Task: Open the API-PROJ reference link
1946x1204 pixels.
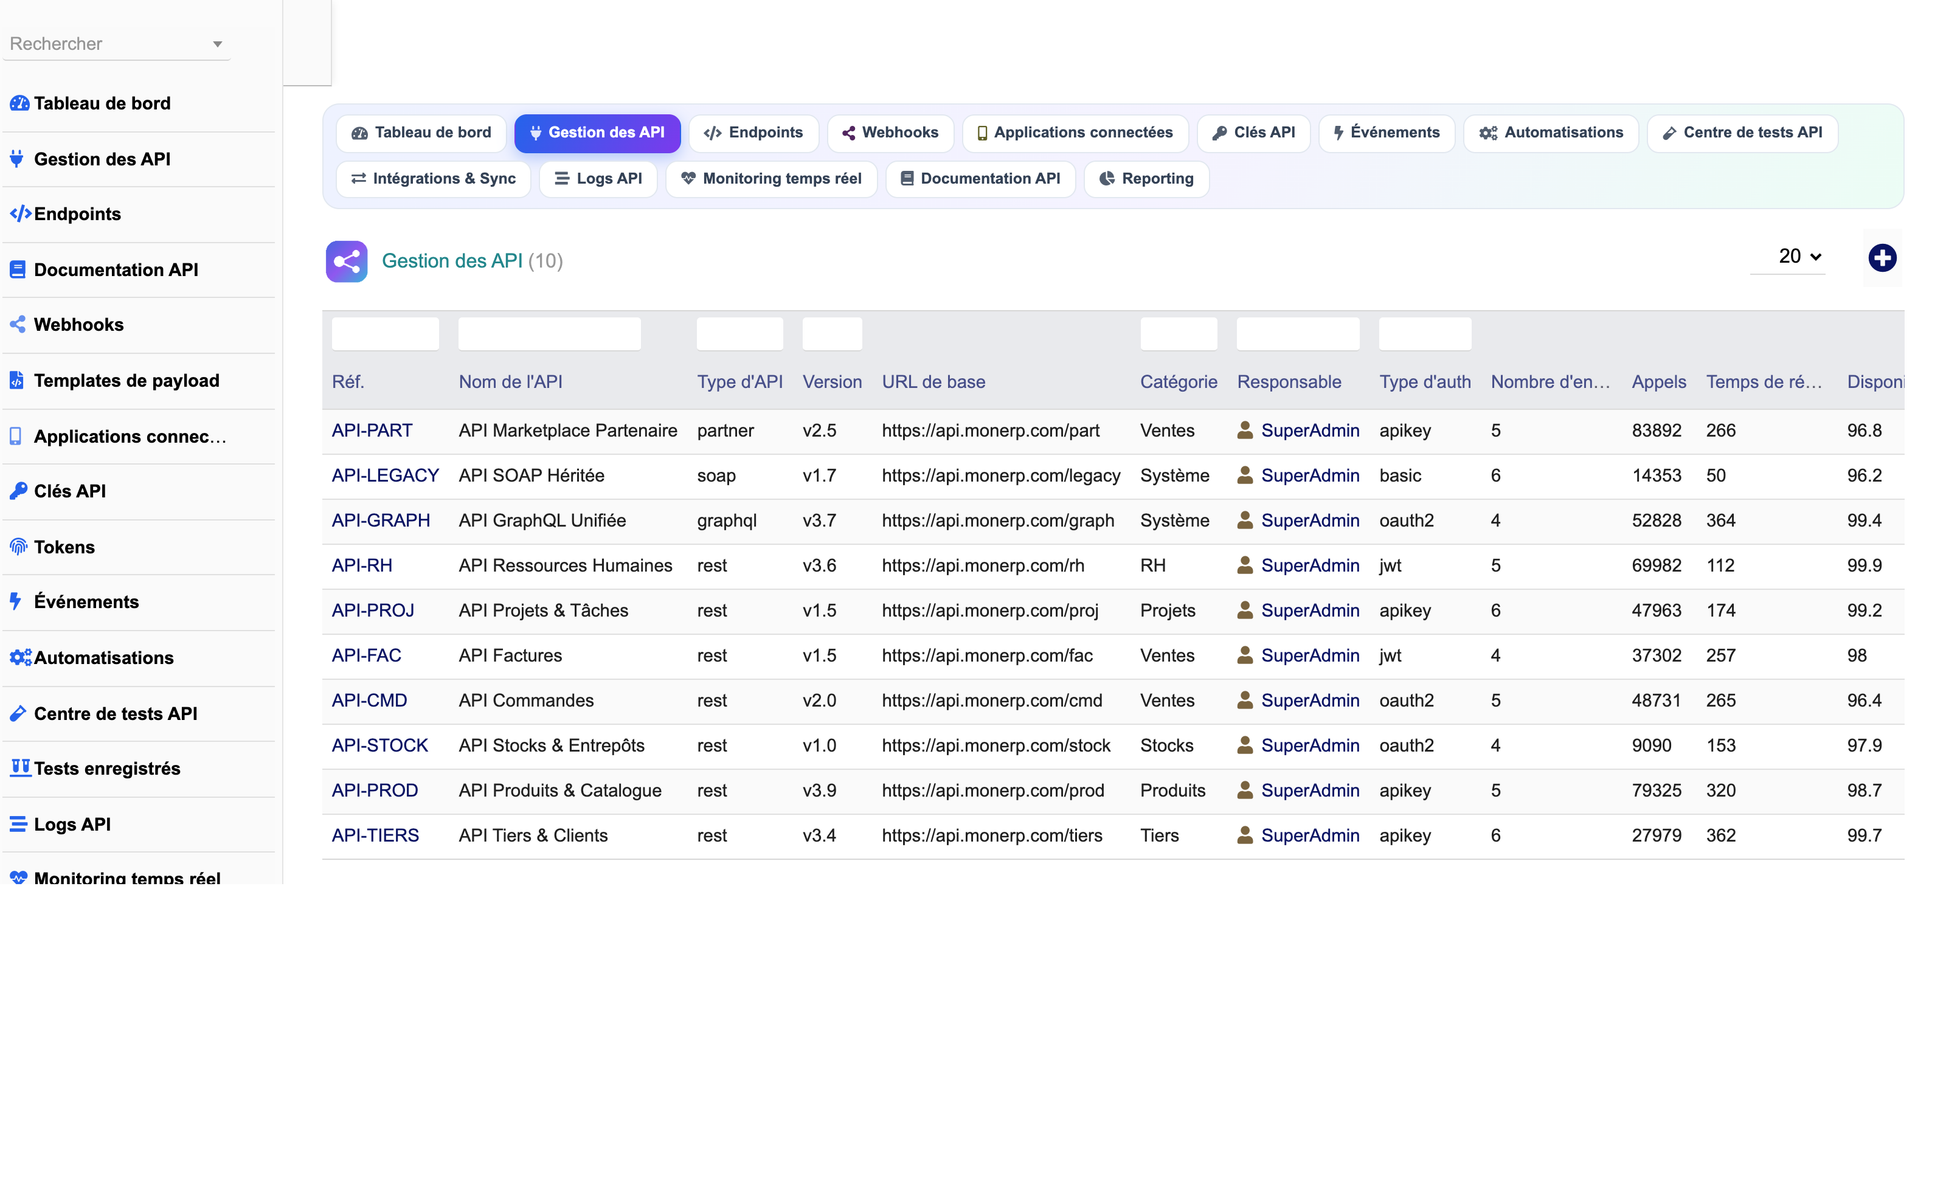Action: click(373, 611)
